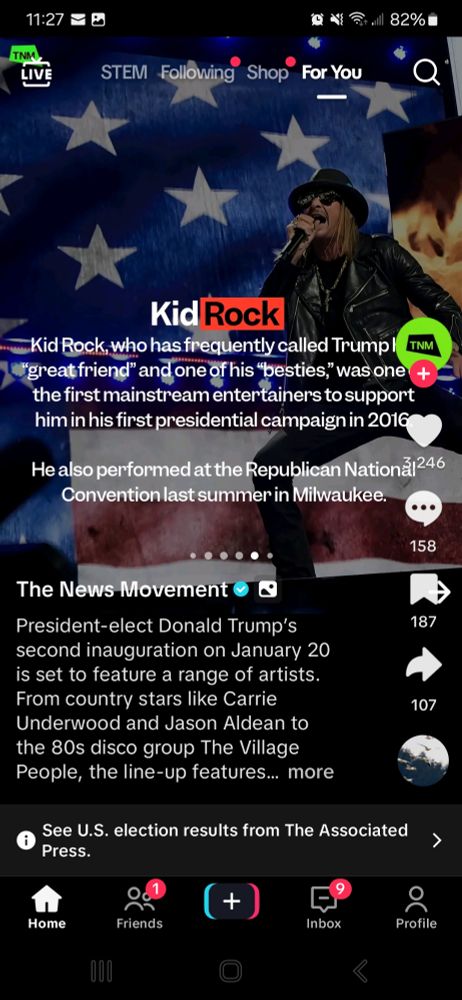Screen dimensions: 462x1000
Task: Save post with the bookmark icon
Action: [x=428, y=590]
